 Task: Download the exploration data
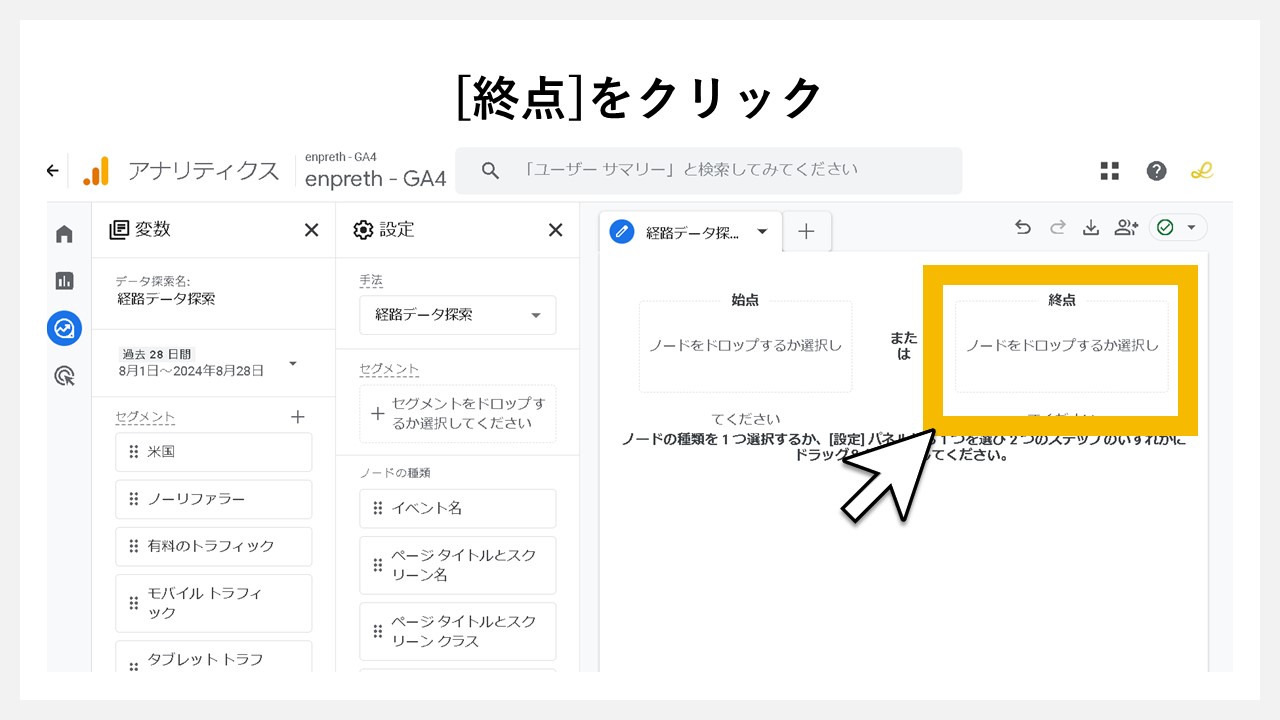[1091, 227]
